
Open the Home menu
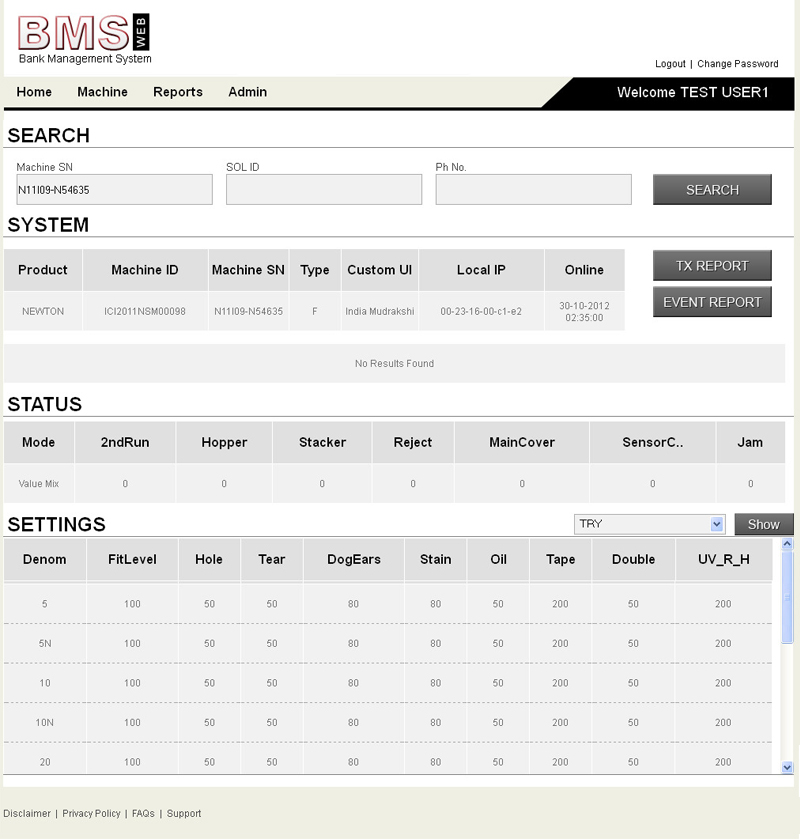point(34,92)
